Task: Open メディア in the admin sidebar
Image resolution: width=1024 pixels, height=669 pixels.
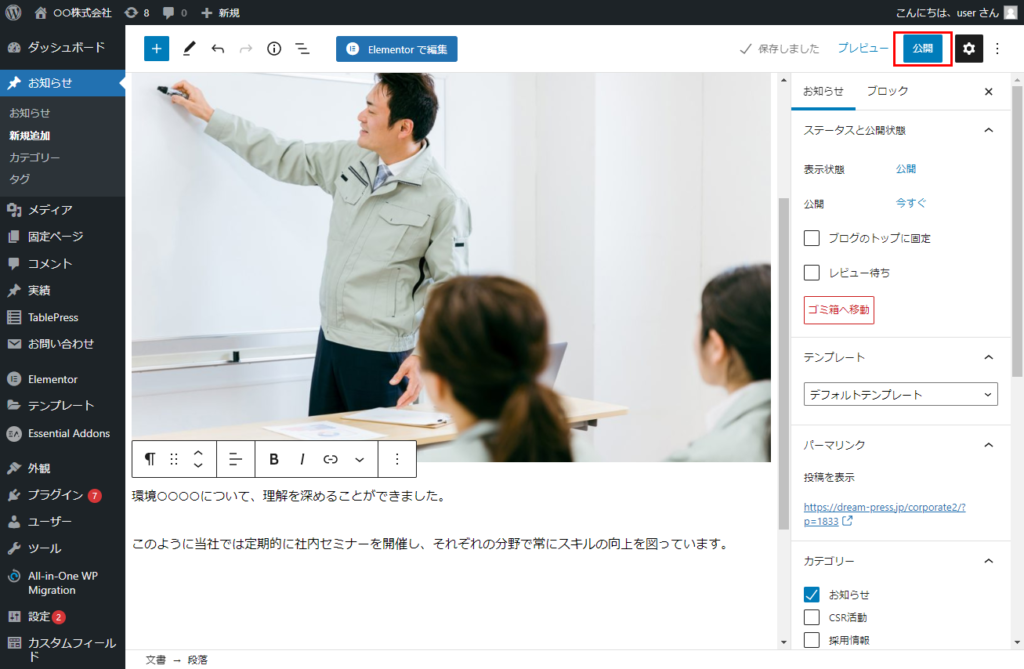Action: pyautogui.click(x=50, y=210)
